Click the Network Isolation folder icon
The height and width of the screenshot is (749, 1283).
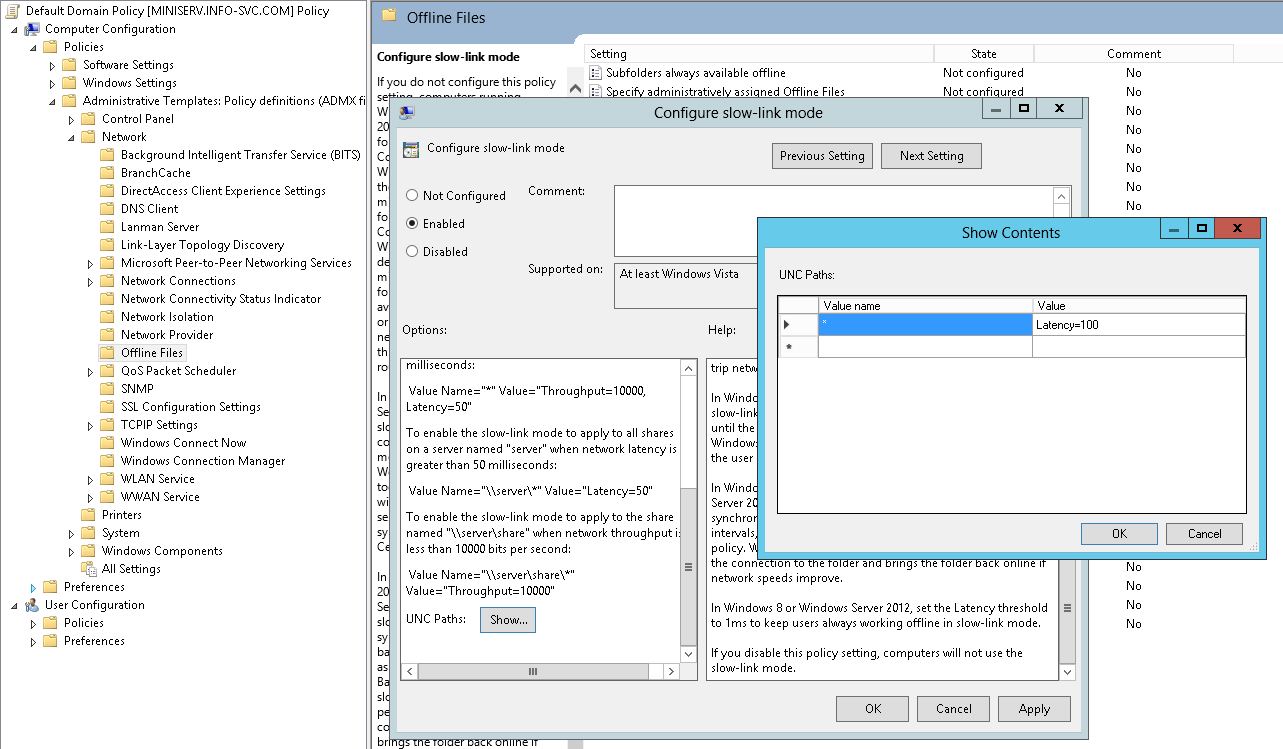(108, 317)
